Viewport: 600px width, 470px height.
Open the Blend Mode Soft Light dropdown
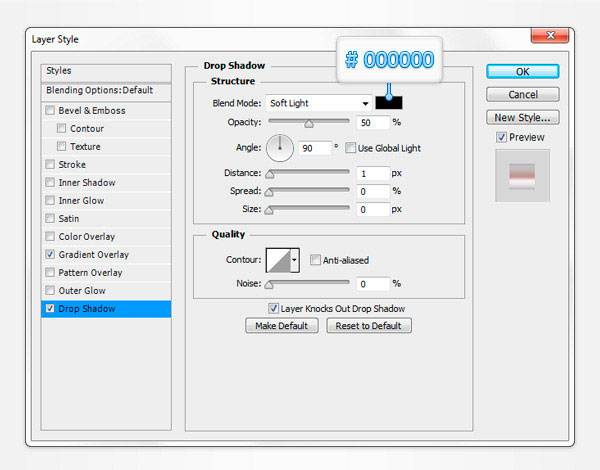[x=318, y=103]
